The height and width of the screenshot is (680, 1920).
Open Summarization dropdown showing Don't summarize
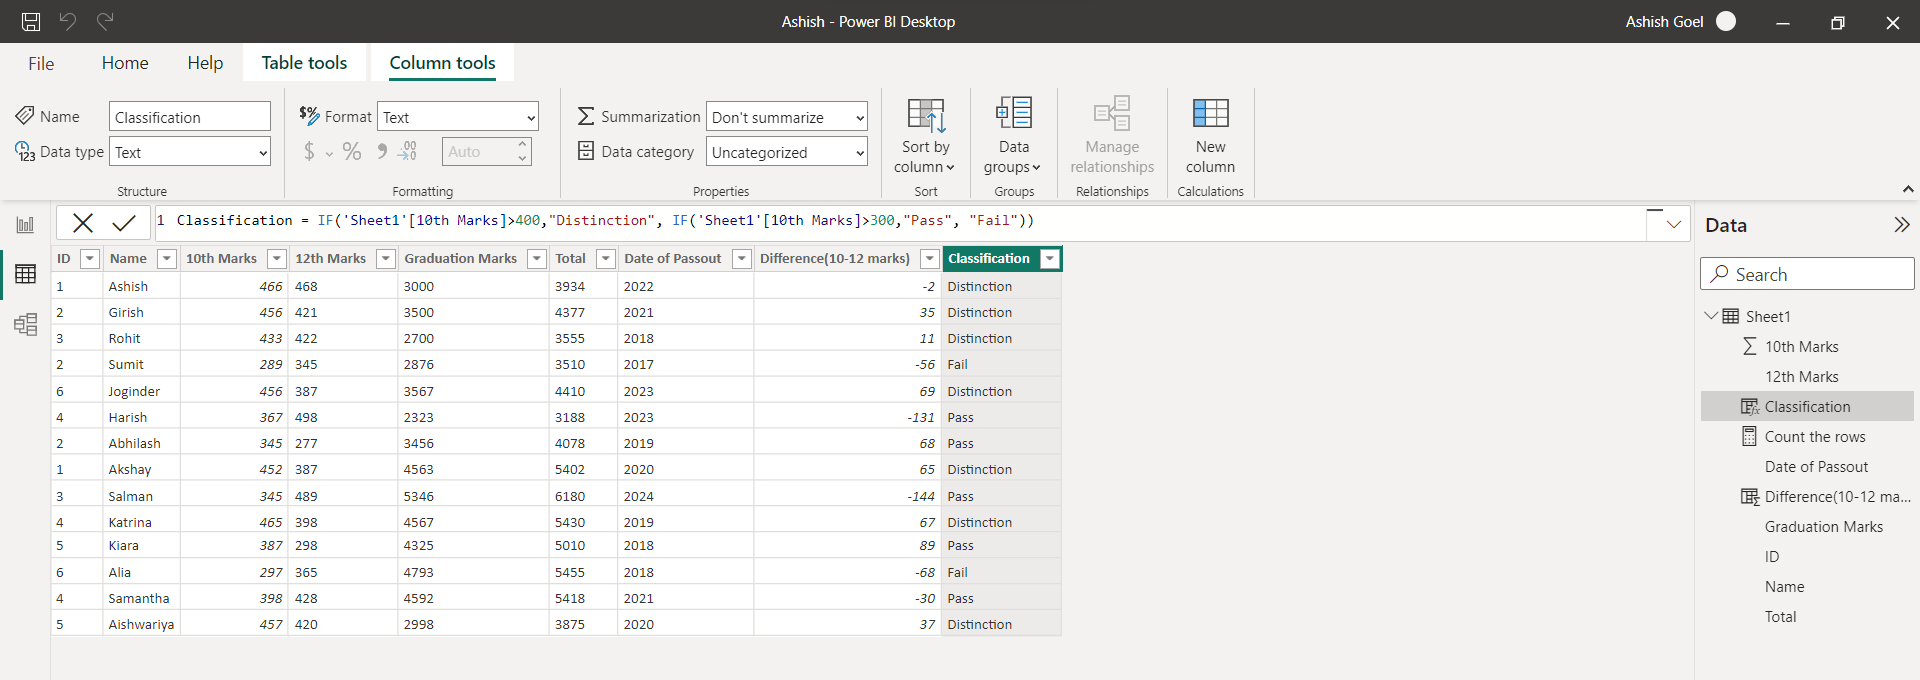[786, 117]
